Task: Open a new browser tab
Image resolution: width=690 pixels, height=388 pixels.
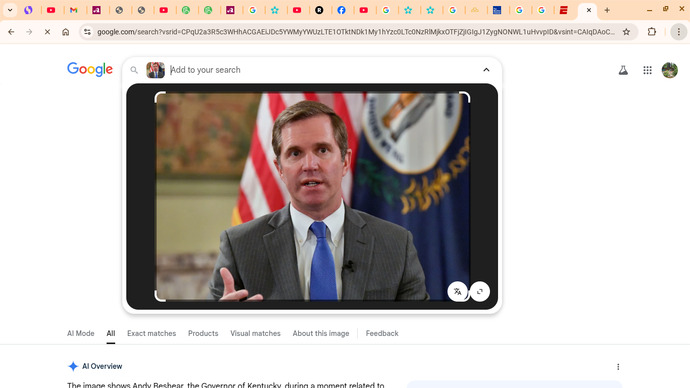Action: 607,10
